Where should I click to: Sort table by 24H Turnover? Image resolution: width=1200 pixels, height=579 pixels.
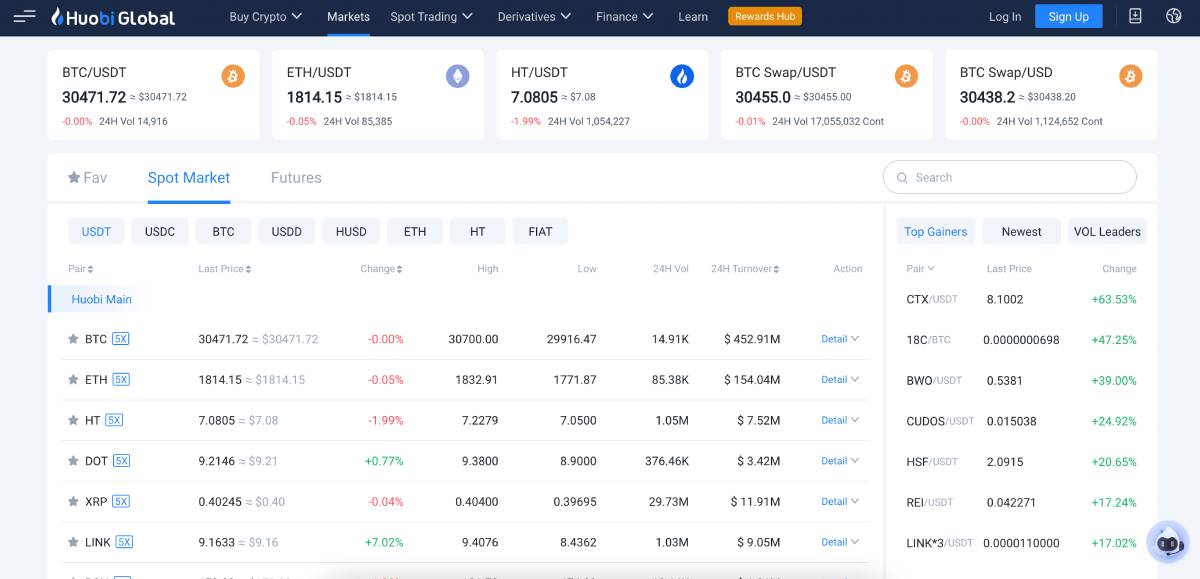click(746, 268)
